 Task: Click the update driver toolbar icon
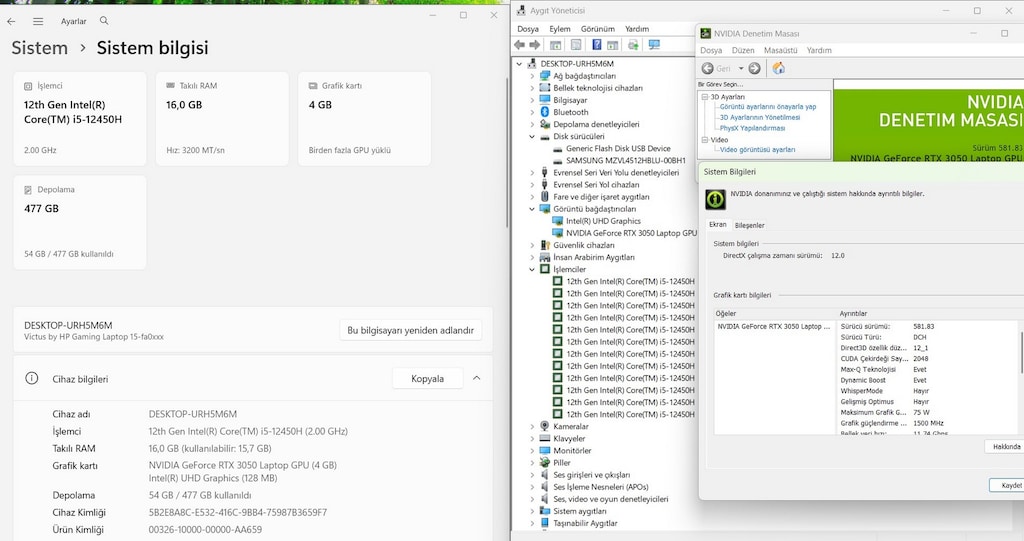pyautogui.click(x=632, y=44)
